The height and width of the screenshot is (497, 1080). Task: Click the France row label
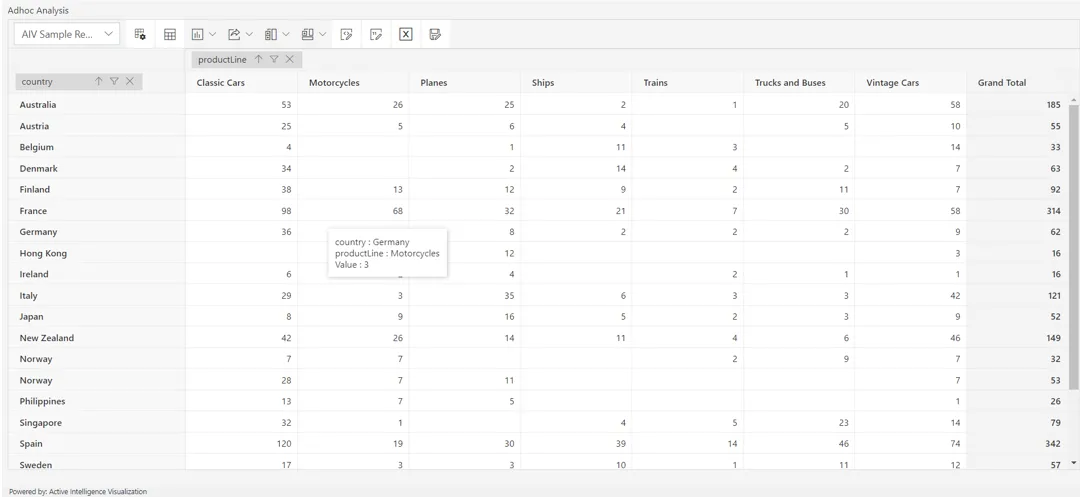[33, 211]
